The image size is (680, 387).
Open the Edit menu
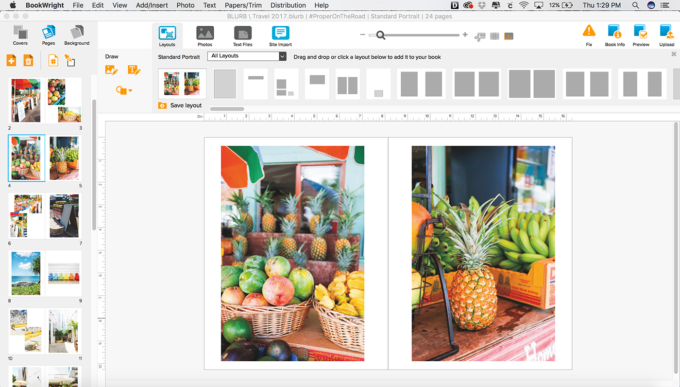(x=98, y=5)
